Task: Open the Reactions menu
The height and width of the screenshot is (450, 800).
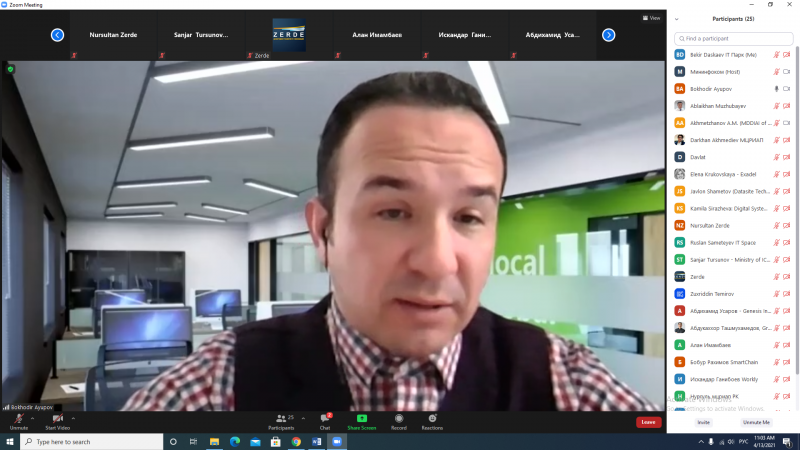Action: click(x=432, y=422)
